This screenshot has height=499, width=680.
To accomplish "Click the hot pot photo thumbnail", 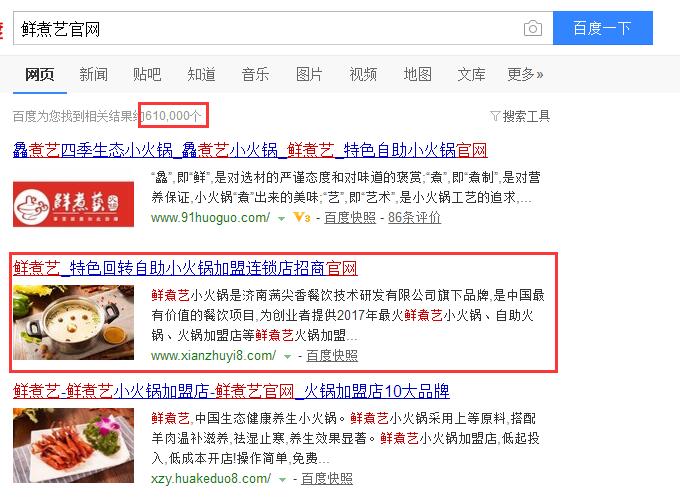I will 73,322.
